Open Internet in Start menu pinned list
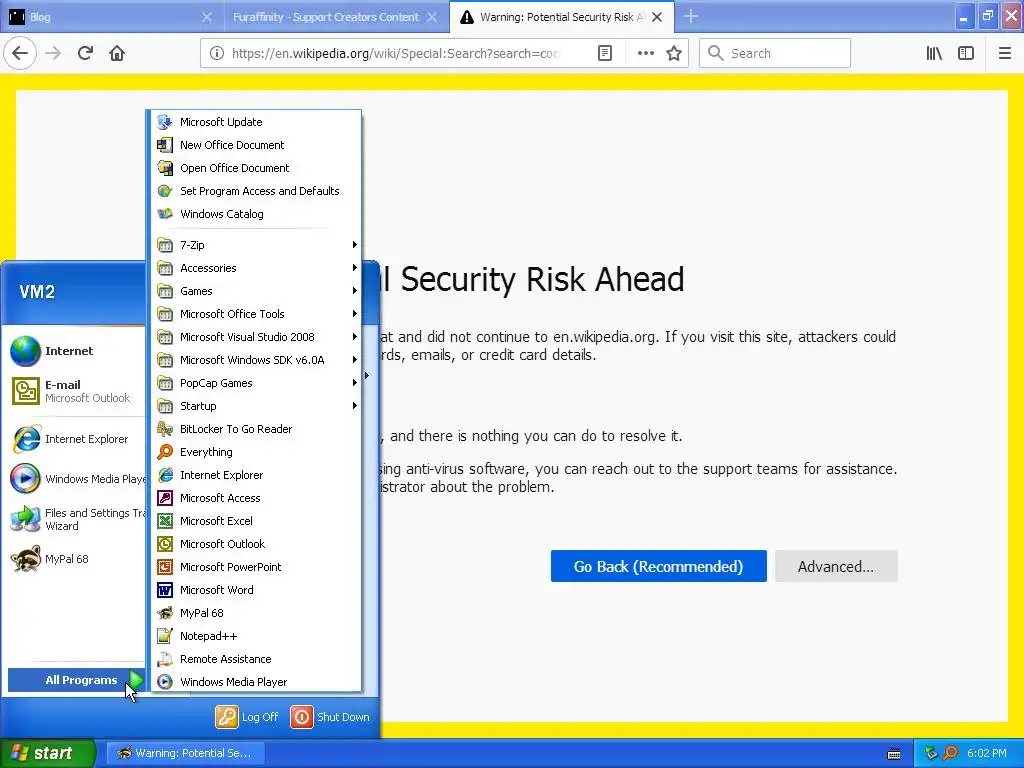Viewport: 1024px width, 768px height. (76, 351)
